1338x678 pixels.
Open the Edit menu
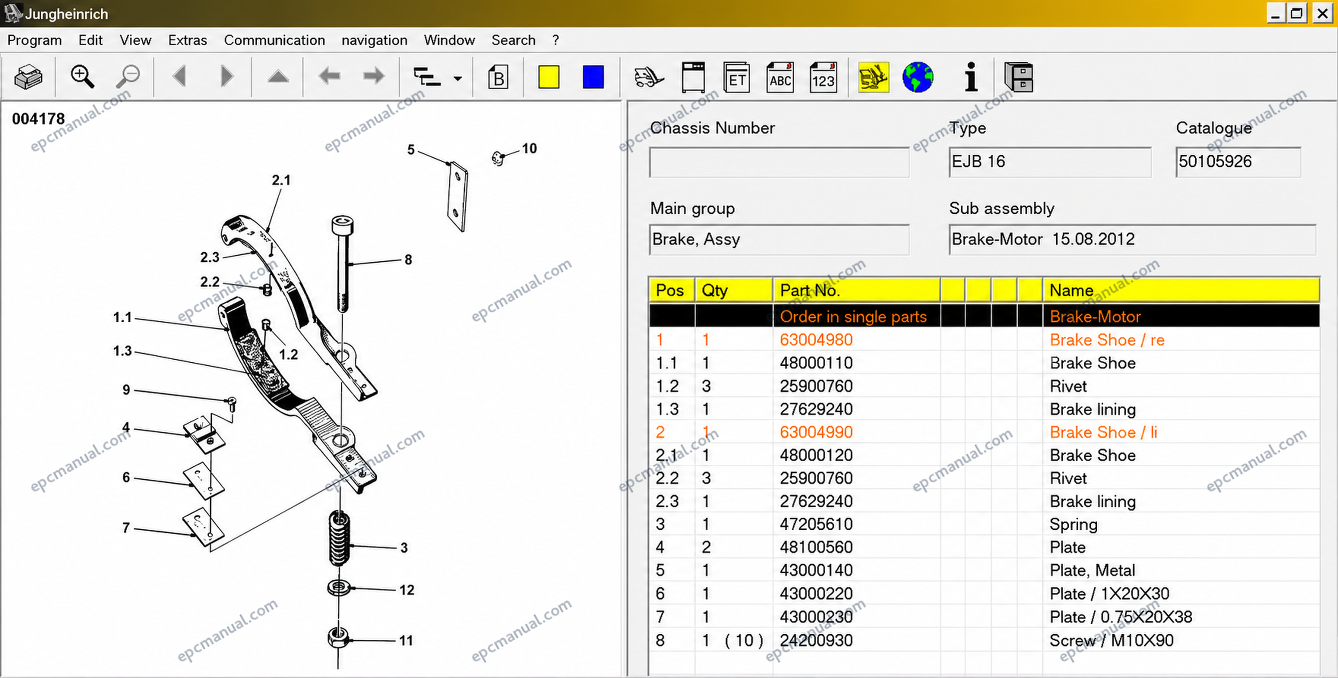(x=91, y=40)
